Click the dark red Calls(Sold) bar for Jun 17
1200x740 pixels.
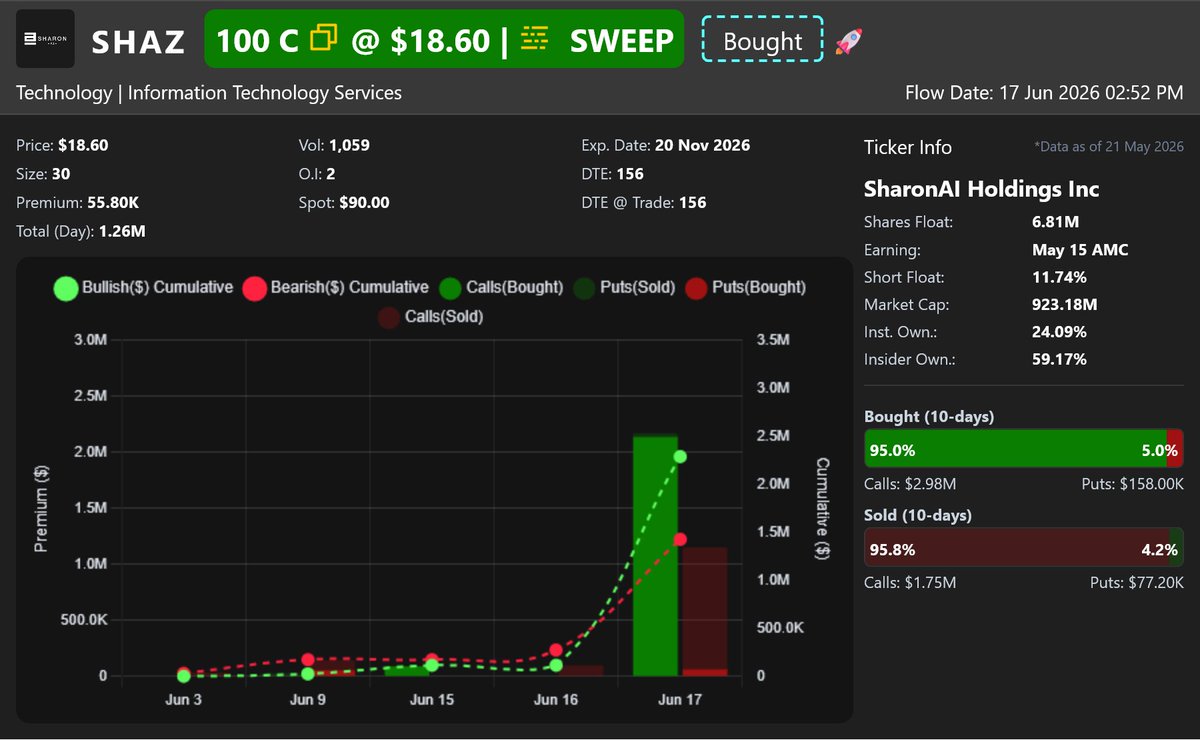[704, 607]
